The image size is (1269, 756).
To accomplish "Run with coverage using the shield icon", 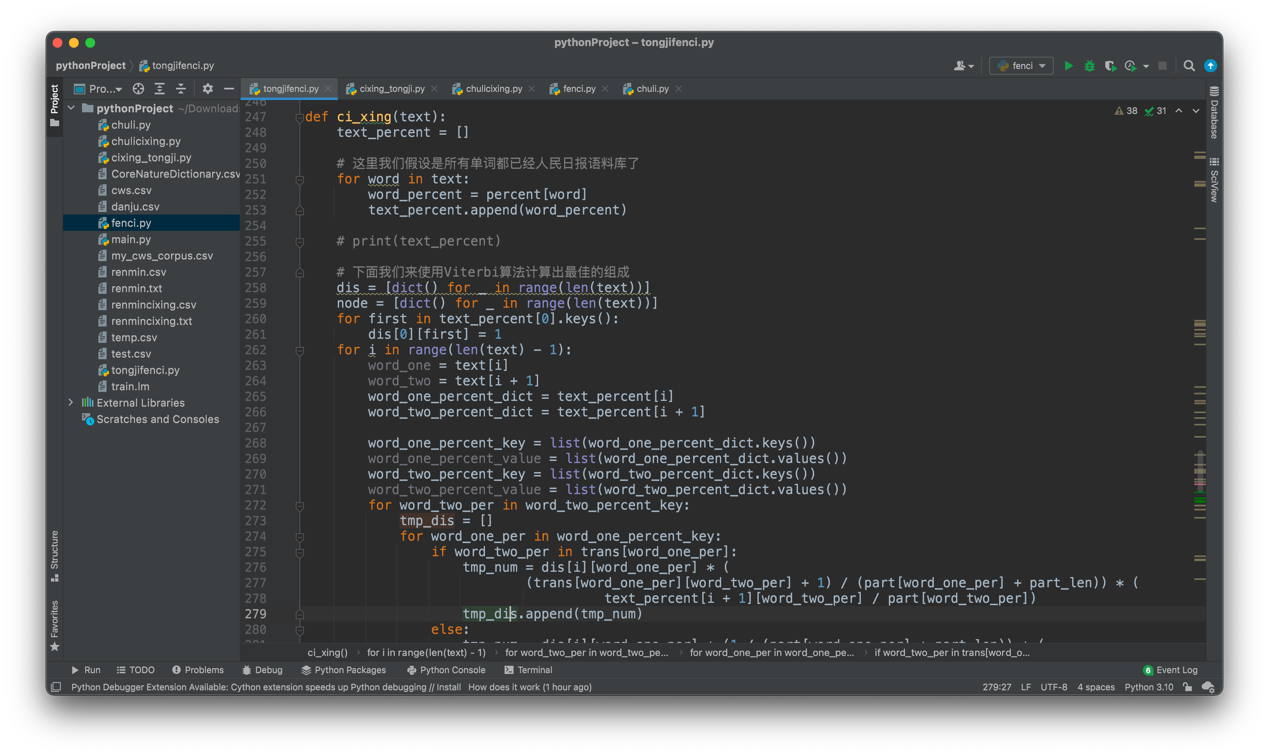I will (x=1110, y=66).
